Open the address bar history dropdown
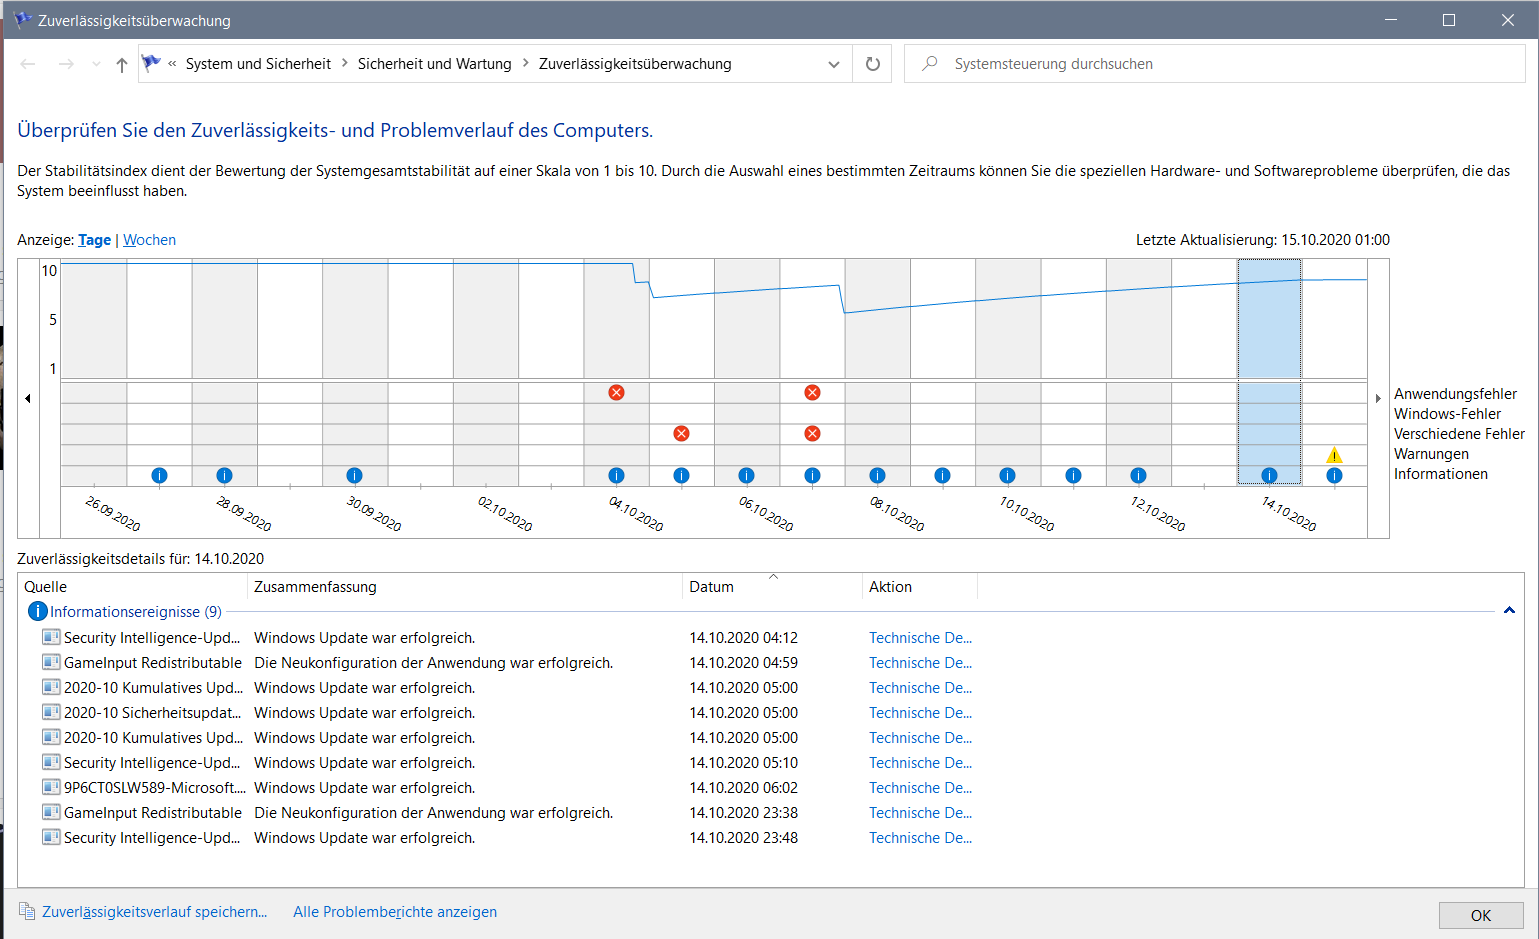 click(834, 64)
